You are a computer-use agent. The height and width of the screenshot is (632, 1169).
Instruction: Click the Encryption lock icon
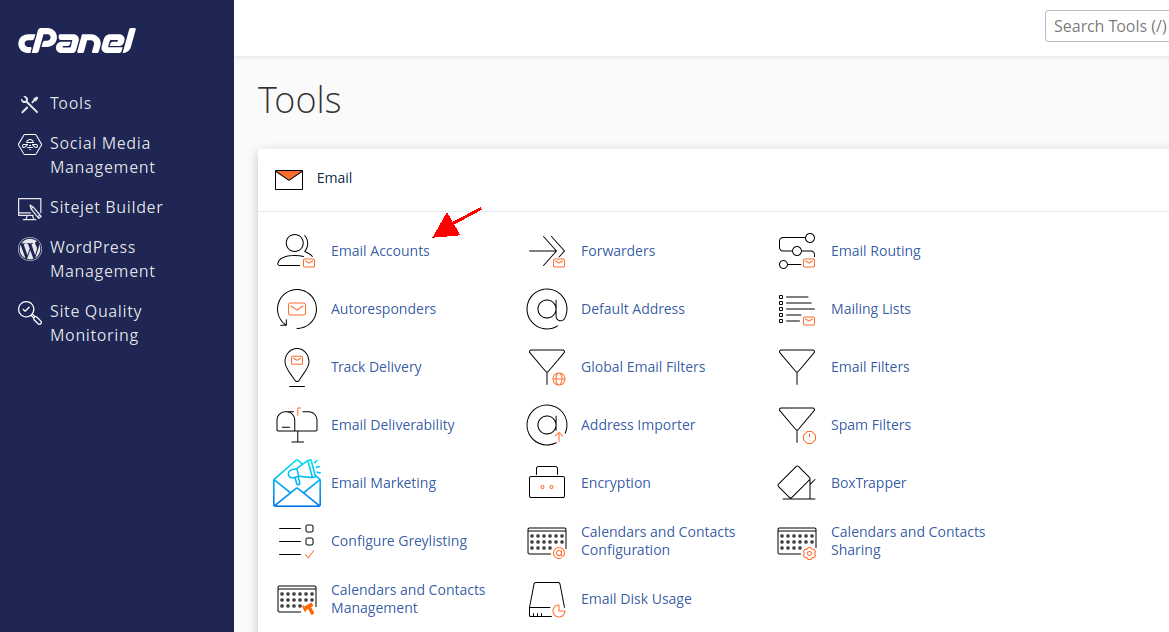(x=547, y=483)
